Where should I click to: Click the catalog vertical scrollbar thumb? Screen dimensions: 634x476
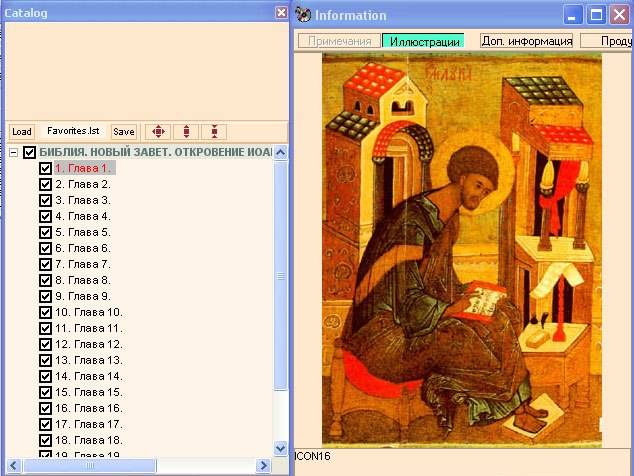281,275
